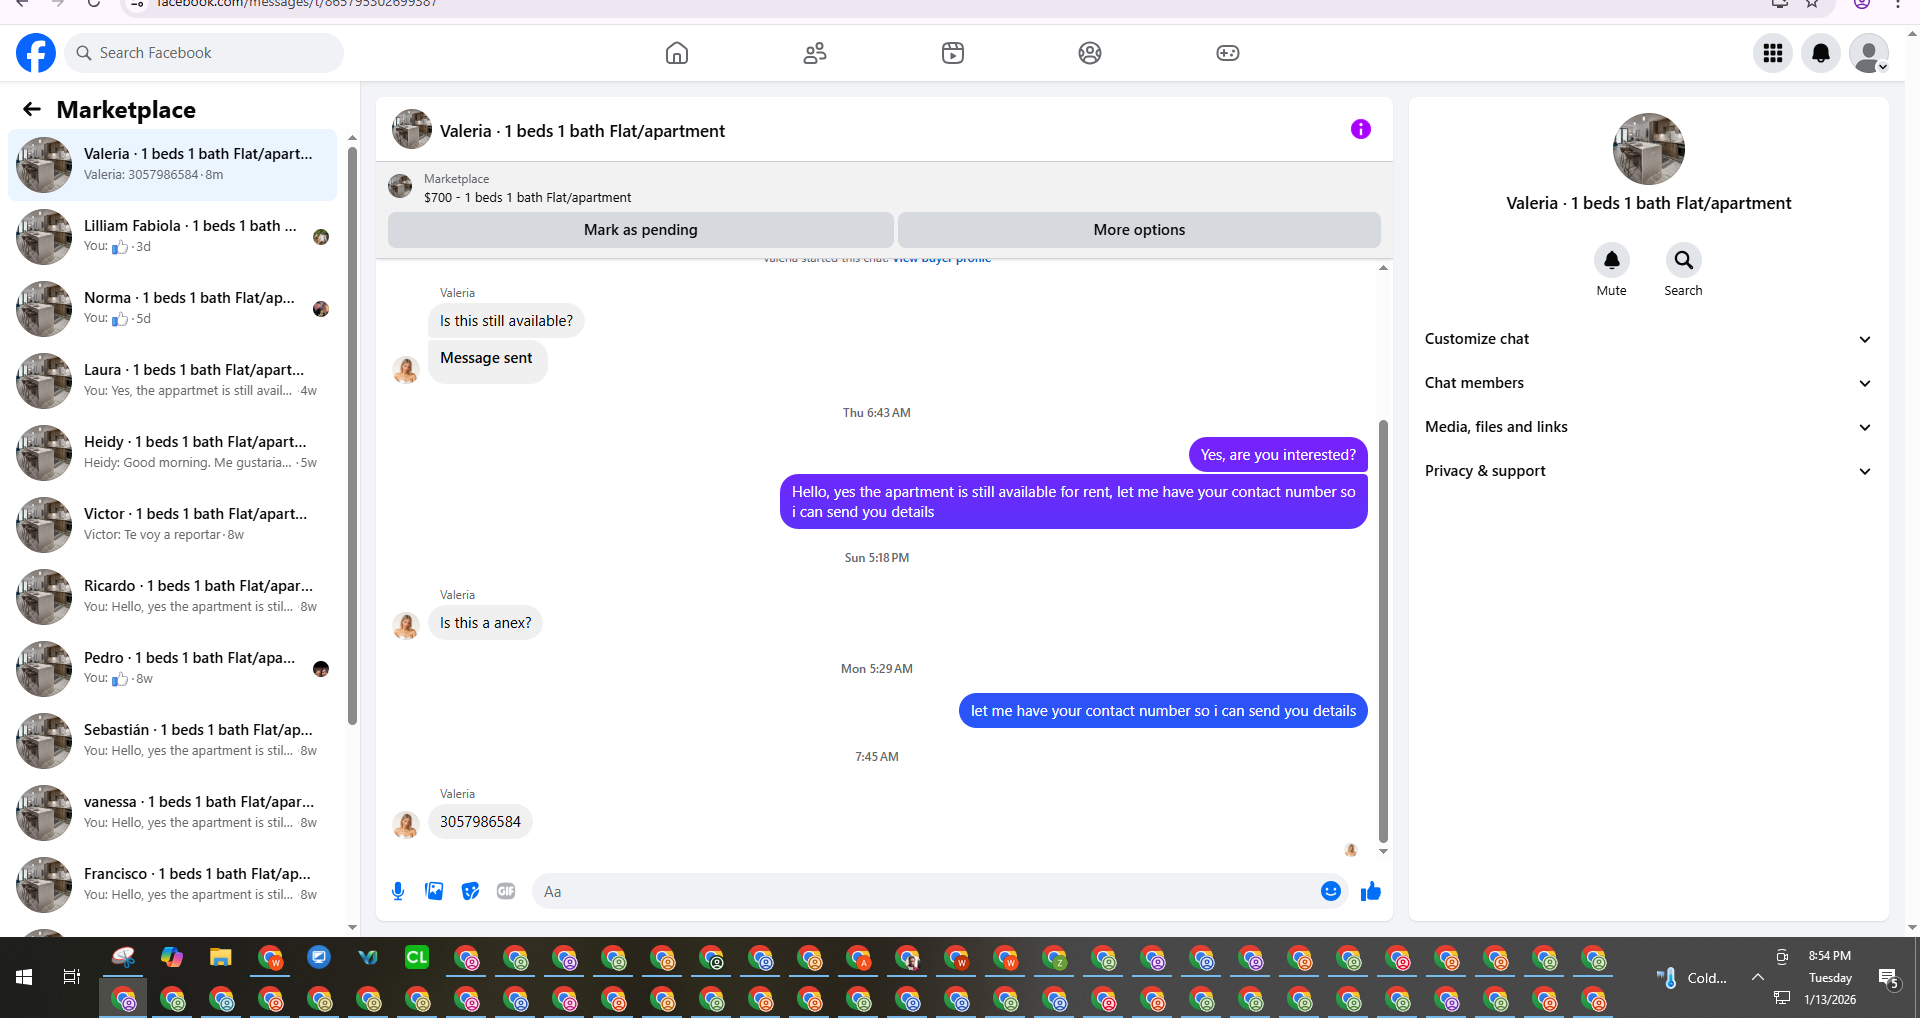Open View buyer profile link
The height and width of the screenshot is (1018, 1920).
(942, 259)
